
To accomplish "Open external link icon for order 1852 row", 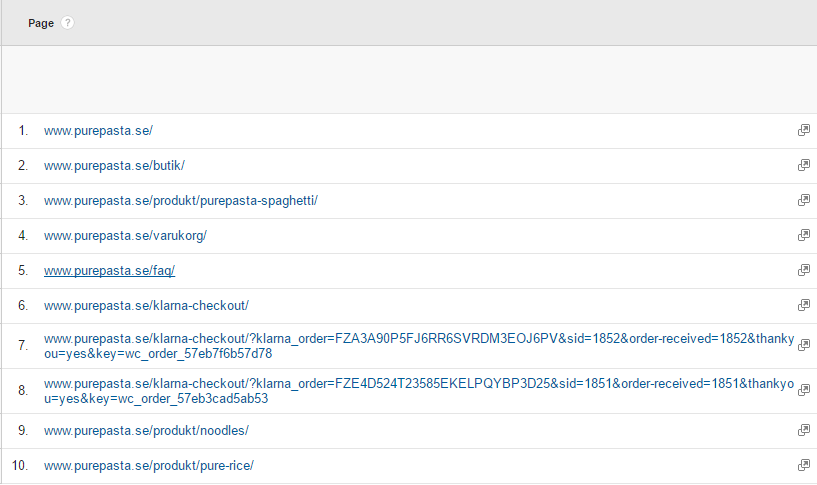I will [x=804, y=345].
